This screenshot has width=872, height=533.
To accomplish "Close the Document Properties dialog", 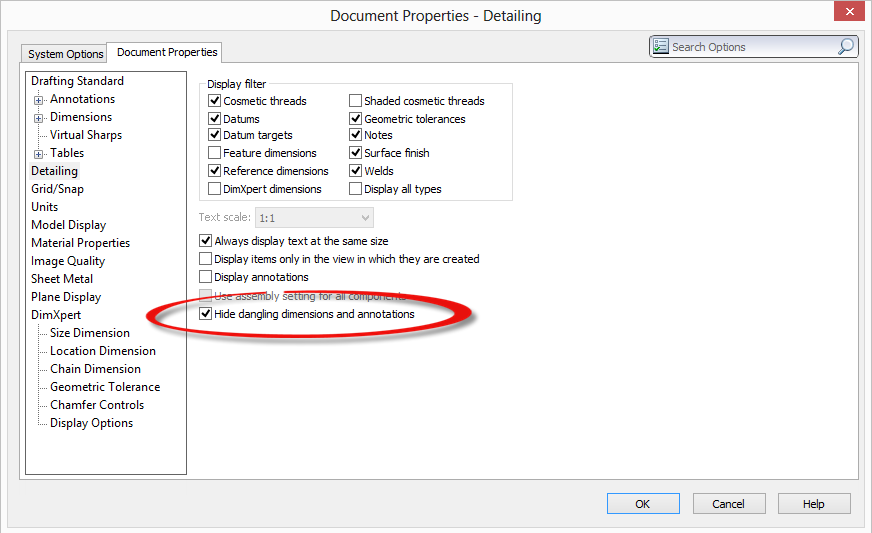I will (849, 11).
